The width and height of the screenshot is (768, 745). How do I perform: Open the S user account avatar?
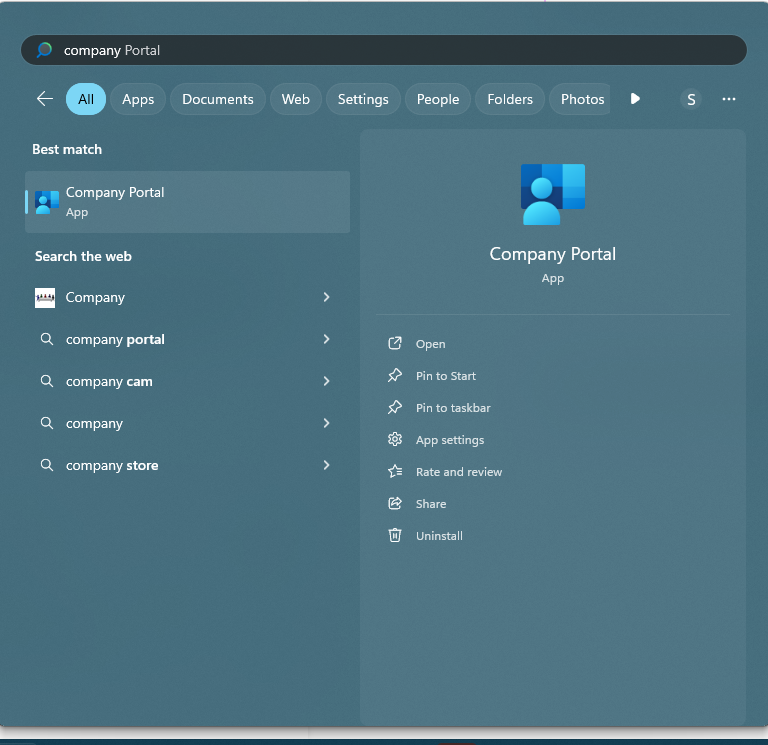[x=691, y=99]
